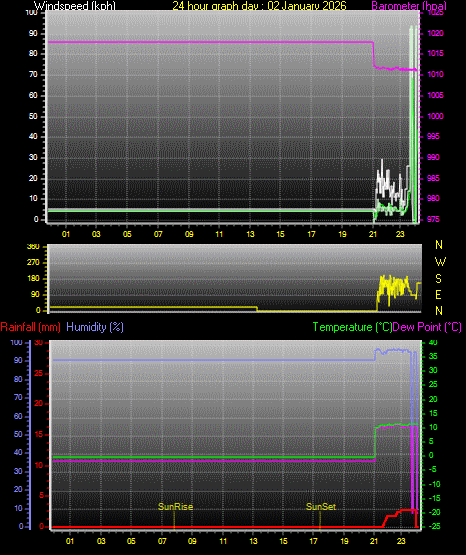Image resolution: width=466 pixels, height=555 pixels.
Task: Click the SunSet marker label
Action: tap(321, 507)
